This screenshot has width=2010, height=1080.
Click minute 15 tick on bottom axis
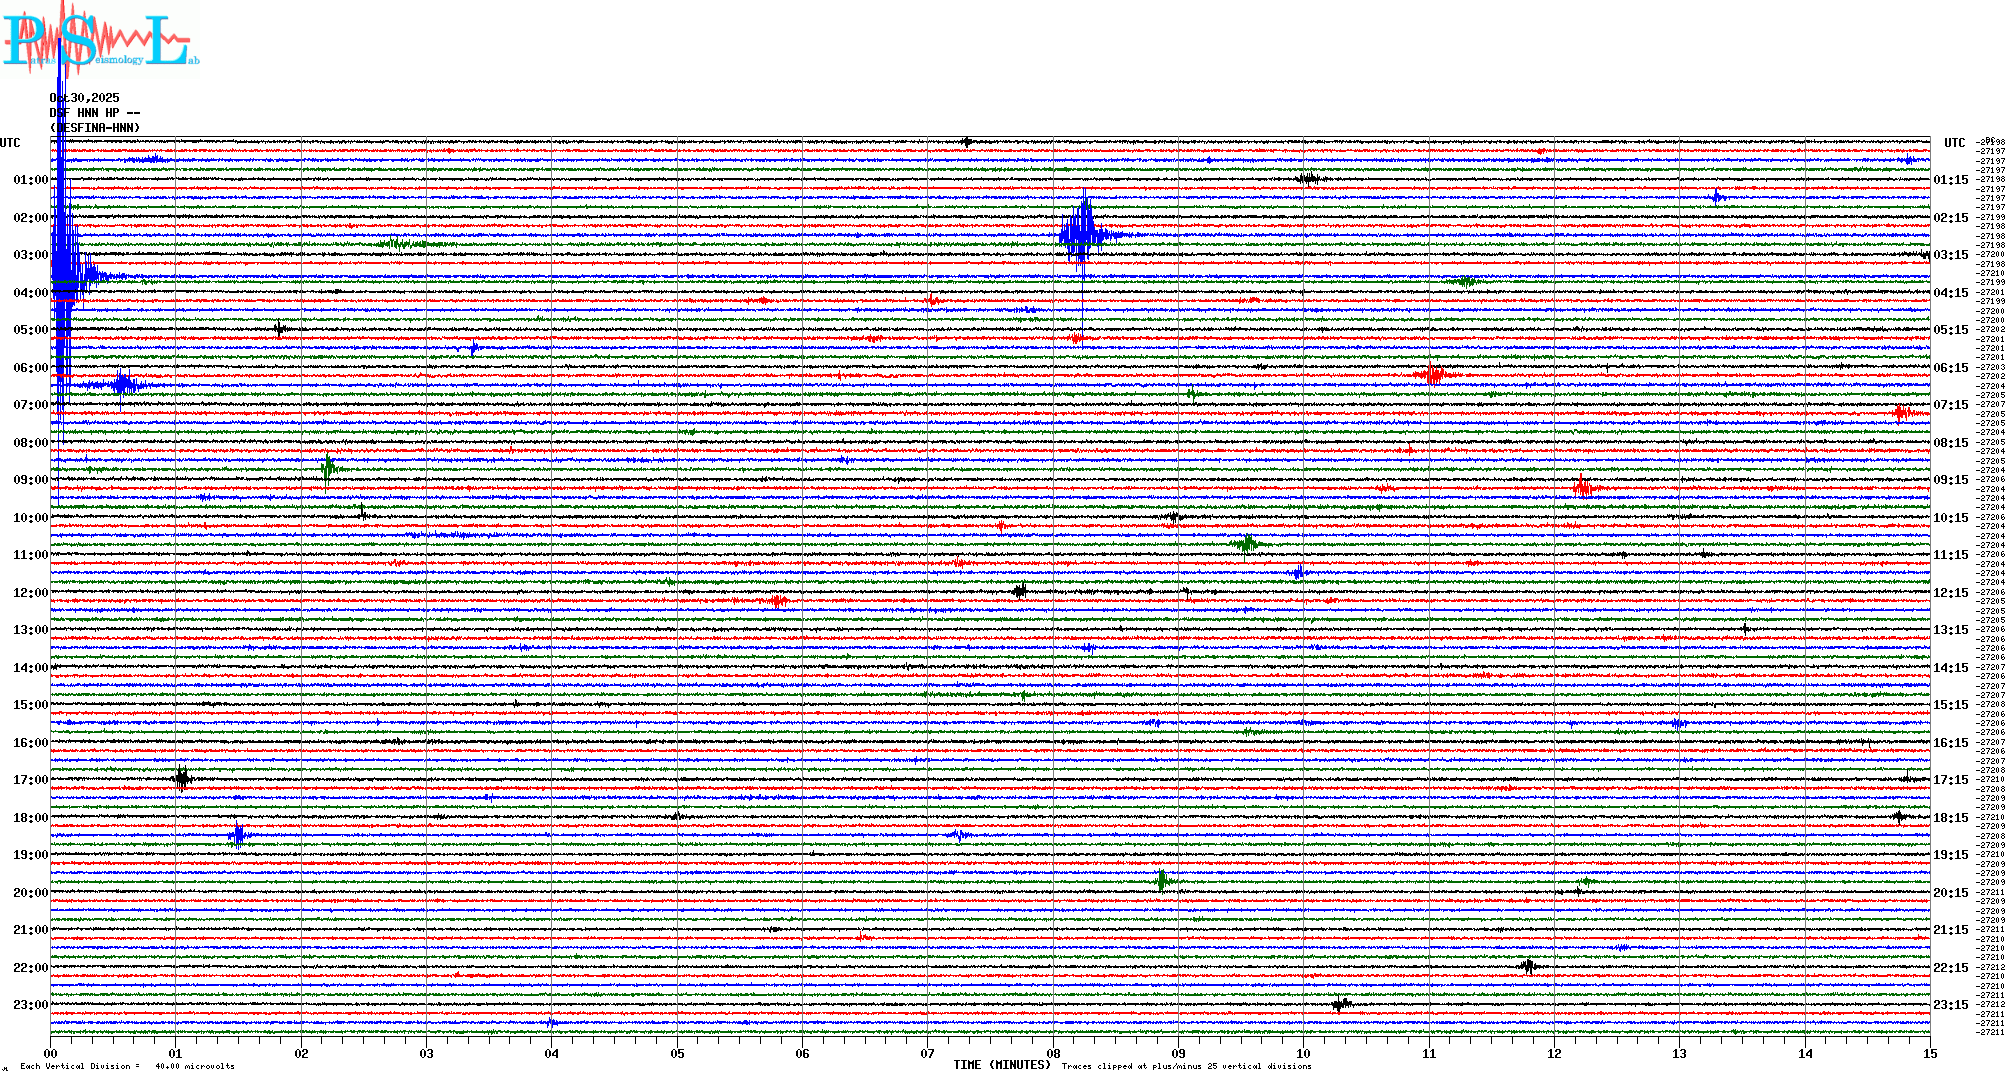click(1929, 1053)
